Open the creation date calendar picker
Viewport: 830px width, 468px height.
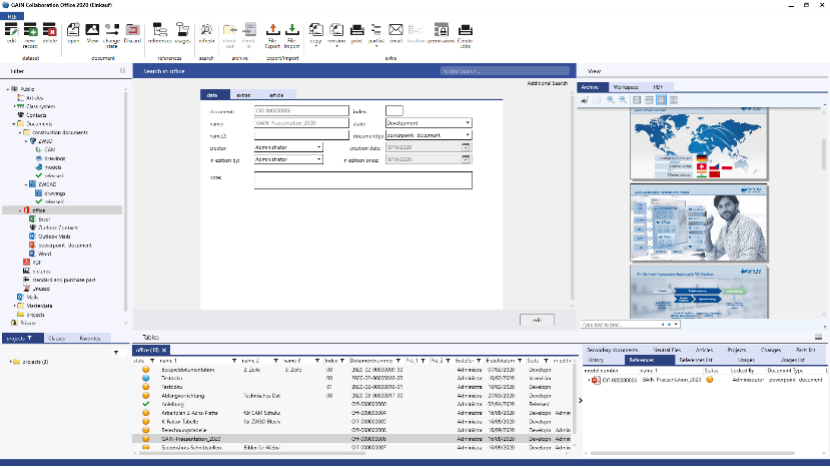click(466, 147)
